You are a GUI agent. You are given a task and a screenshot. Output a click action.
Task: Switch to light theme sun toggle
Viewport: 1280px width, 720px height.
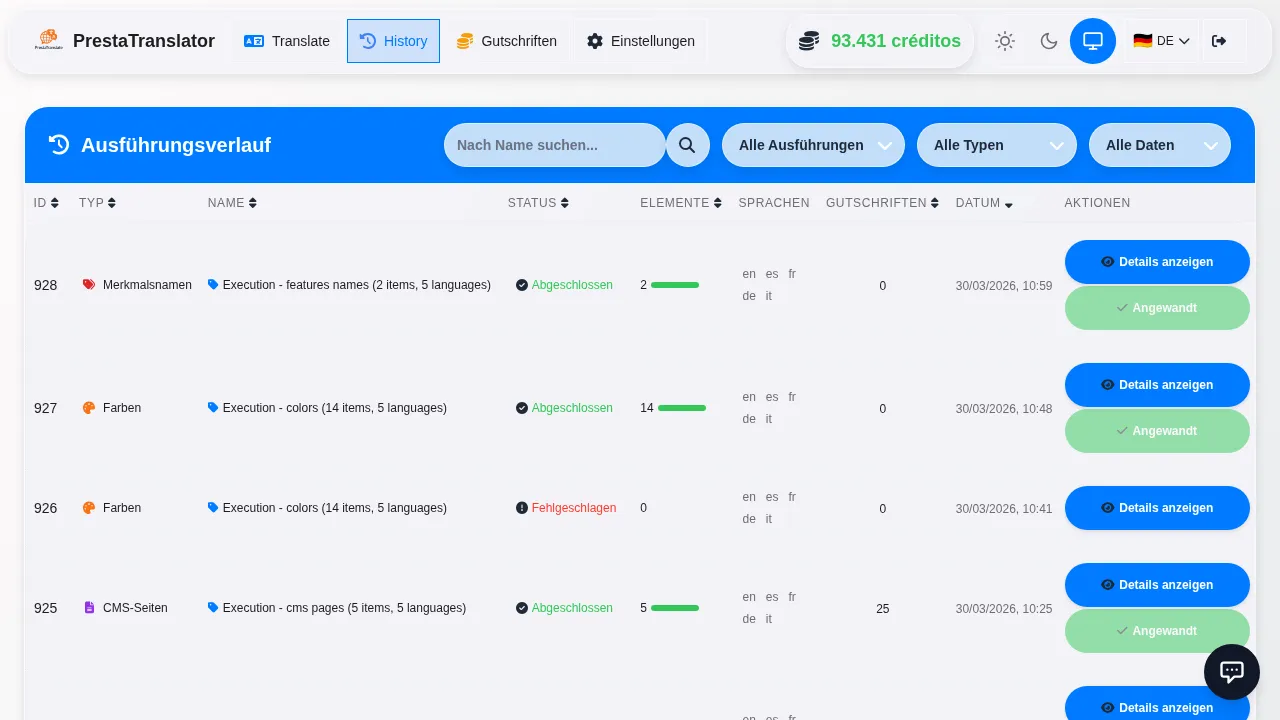1004,41
